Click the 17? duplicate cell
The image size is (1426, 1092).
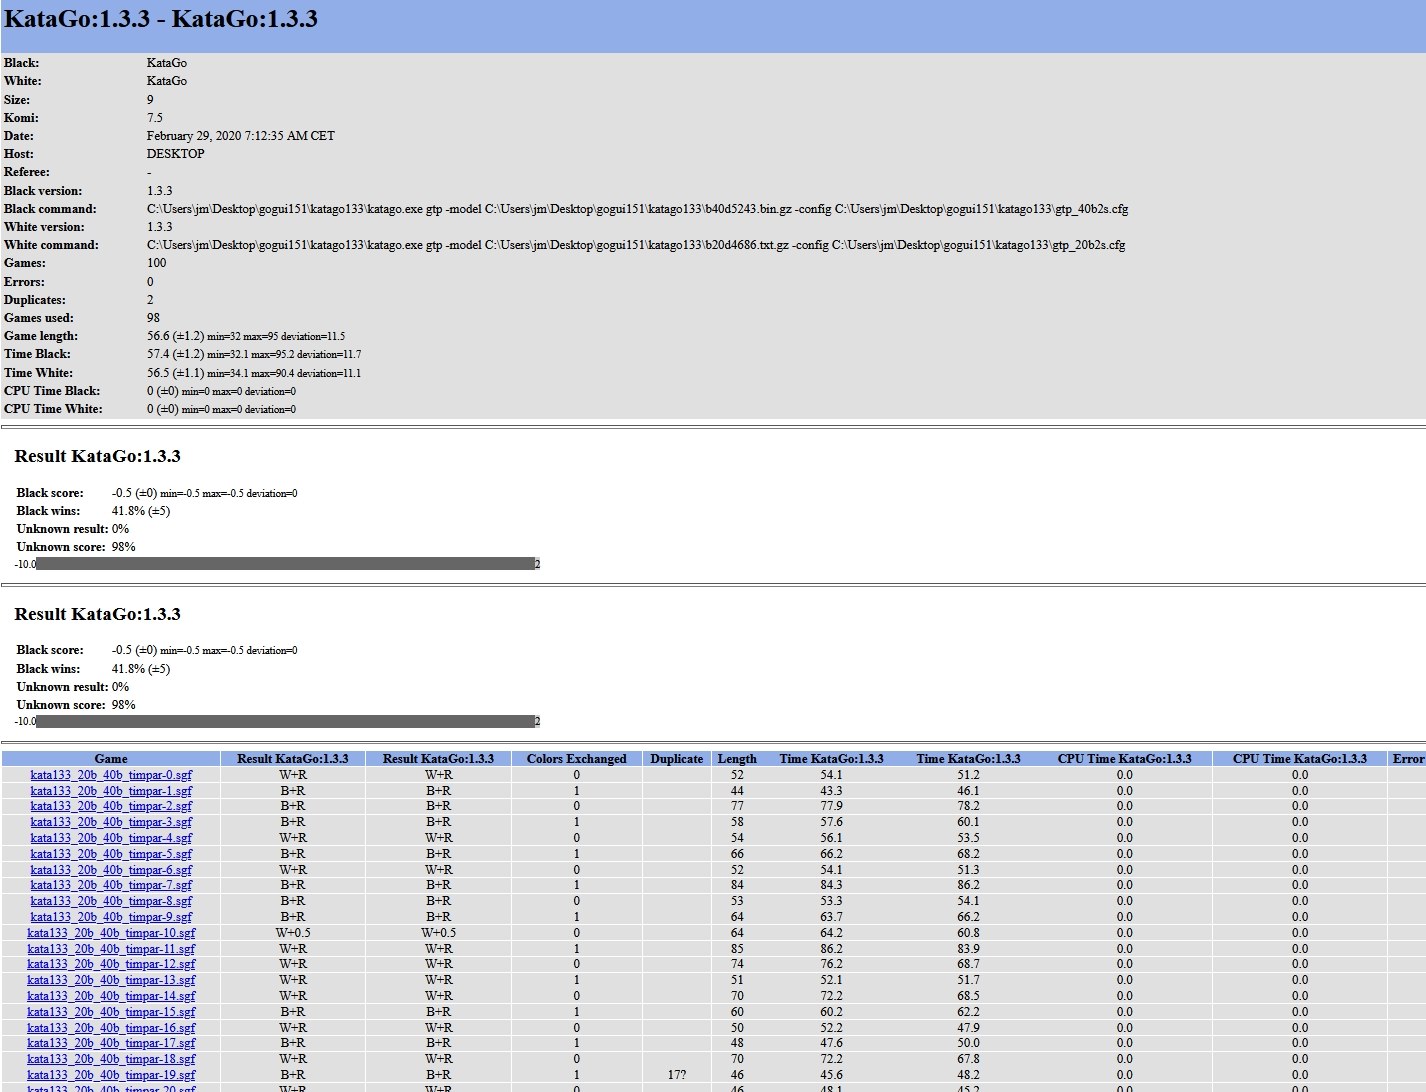point(676,1075)
